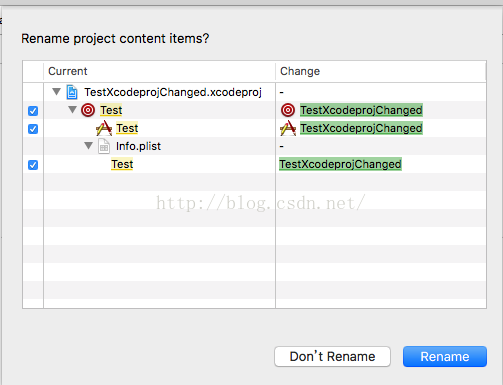
Task: Select the Info.plist row label
Action: pos(138,146)
